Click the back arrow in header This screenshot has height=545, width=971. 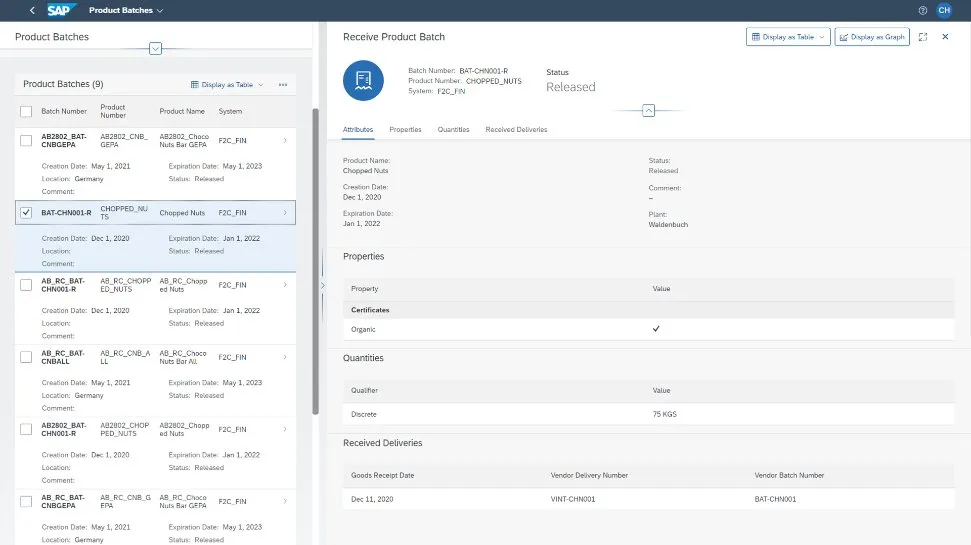coord(32,10)
